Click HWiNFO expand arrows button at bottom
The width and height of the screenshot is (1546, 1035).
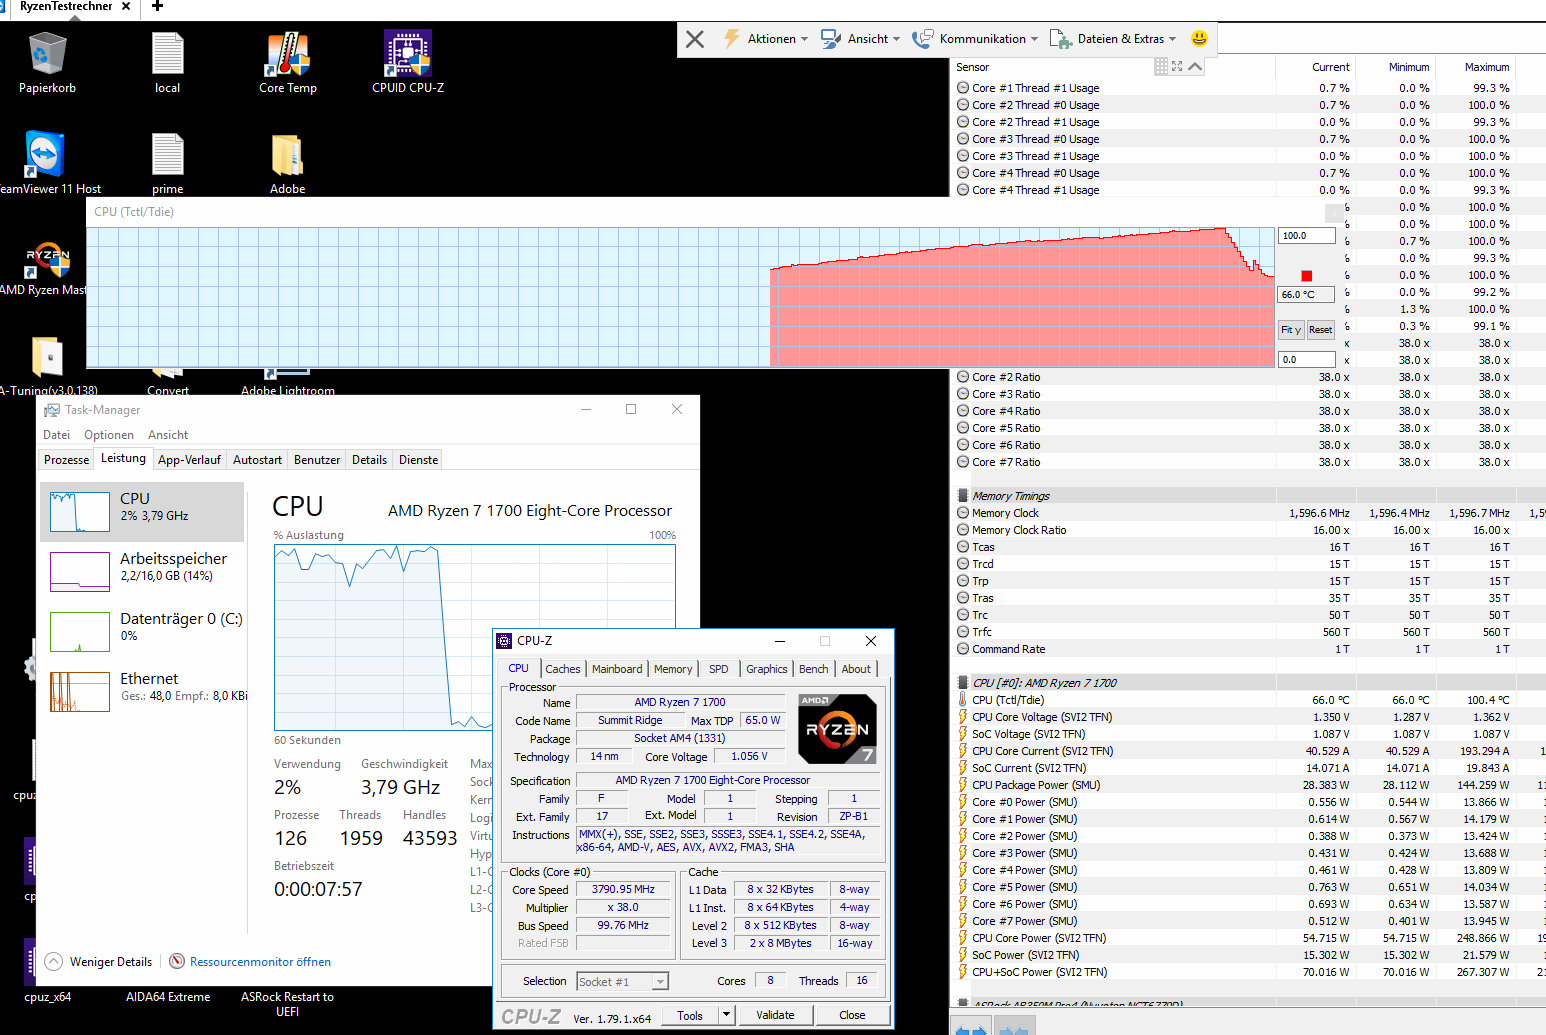pyautogui.click(x=970, y=1028)
